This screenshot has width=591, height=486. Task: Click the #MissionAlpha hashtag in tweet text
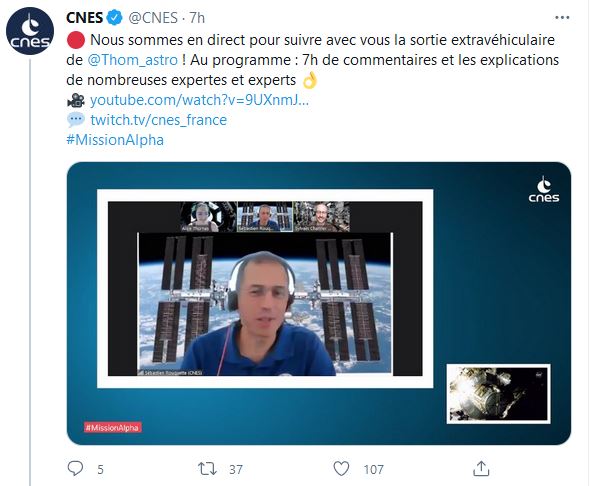click(115, 140)
